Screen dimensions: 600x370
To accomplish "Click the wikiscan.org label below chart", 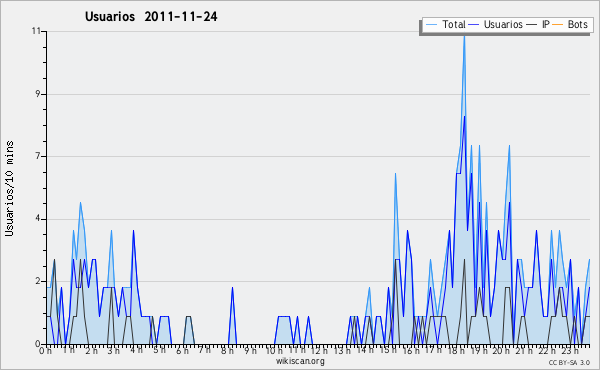I will [x=300, y=361].
